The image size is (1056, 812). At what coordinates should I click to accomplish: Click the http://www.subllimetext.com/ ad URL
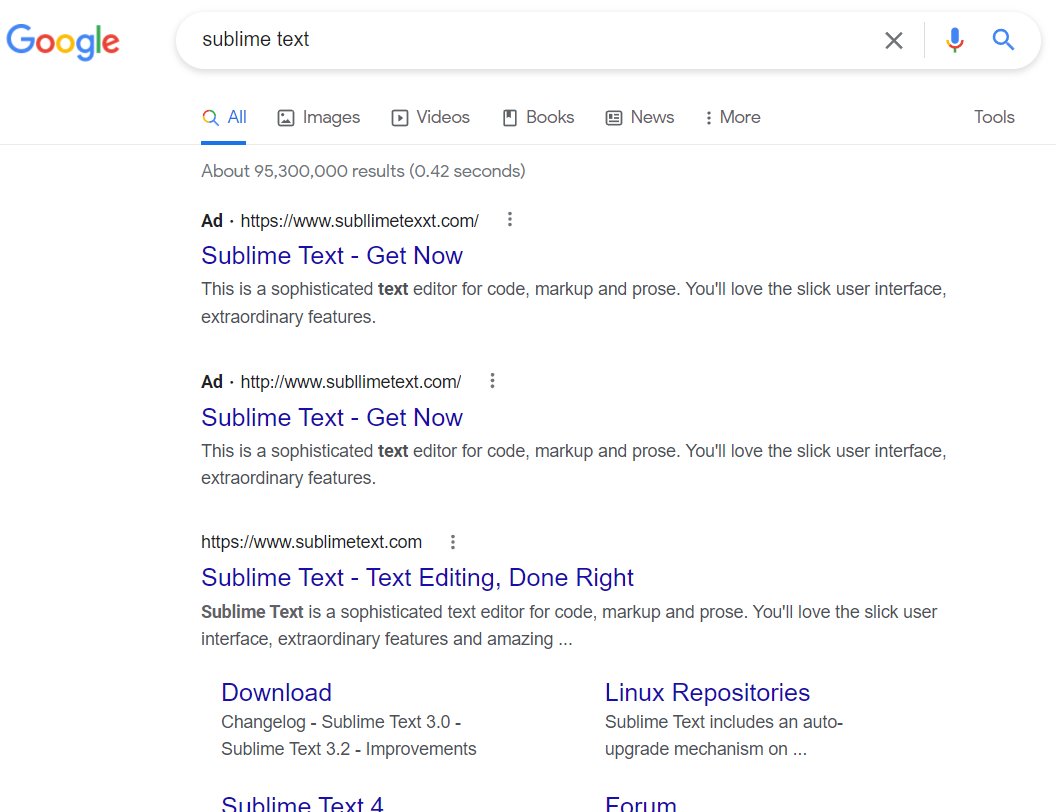[351, 382]
